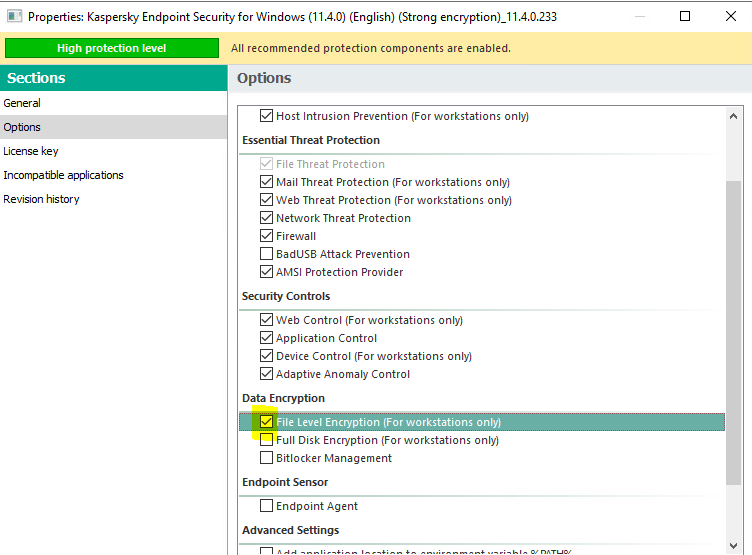Minimize the Properties window

click(x=640, y=16)
